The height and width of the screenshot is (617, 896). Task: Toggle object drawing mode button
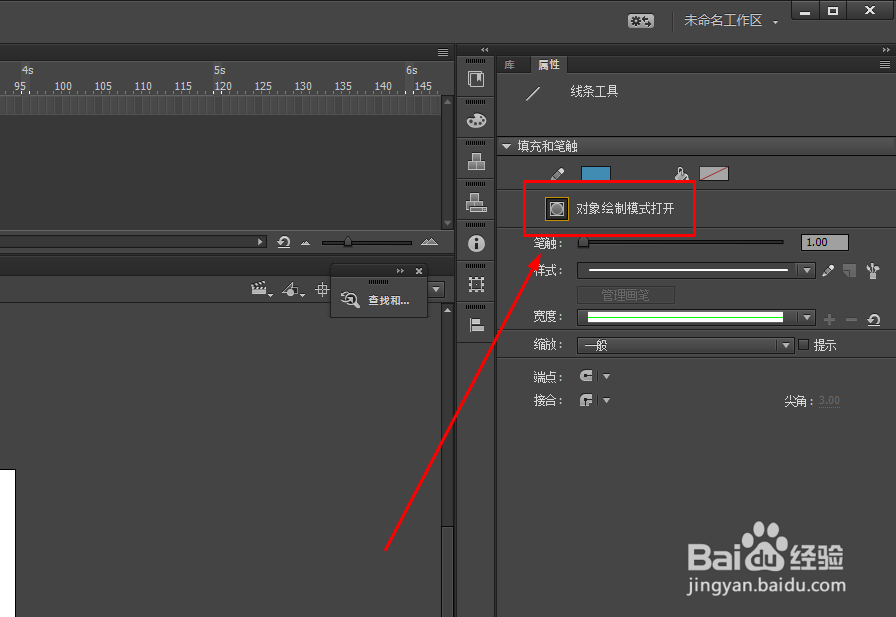[557, 209]
